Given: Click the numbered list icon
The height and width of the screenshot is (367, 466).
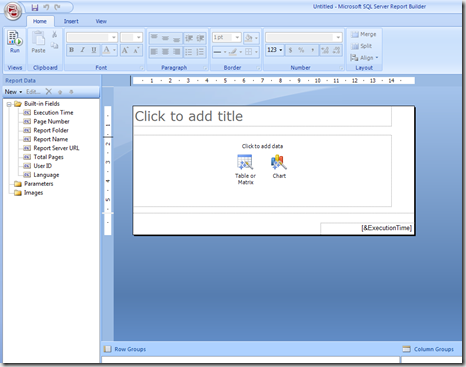Looking at the screenshot, I should pos(200,52).
